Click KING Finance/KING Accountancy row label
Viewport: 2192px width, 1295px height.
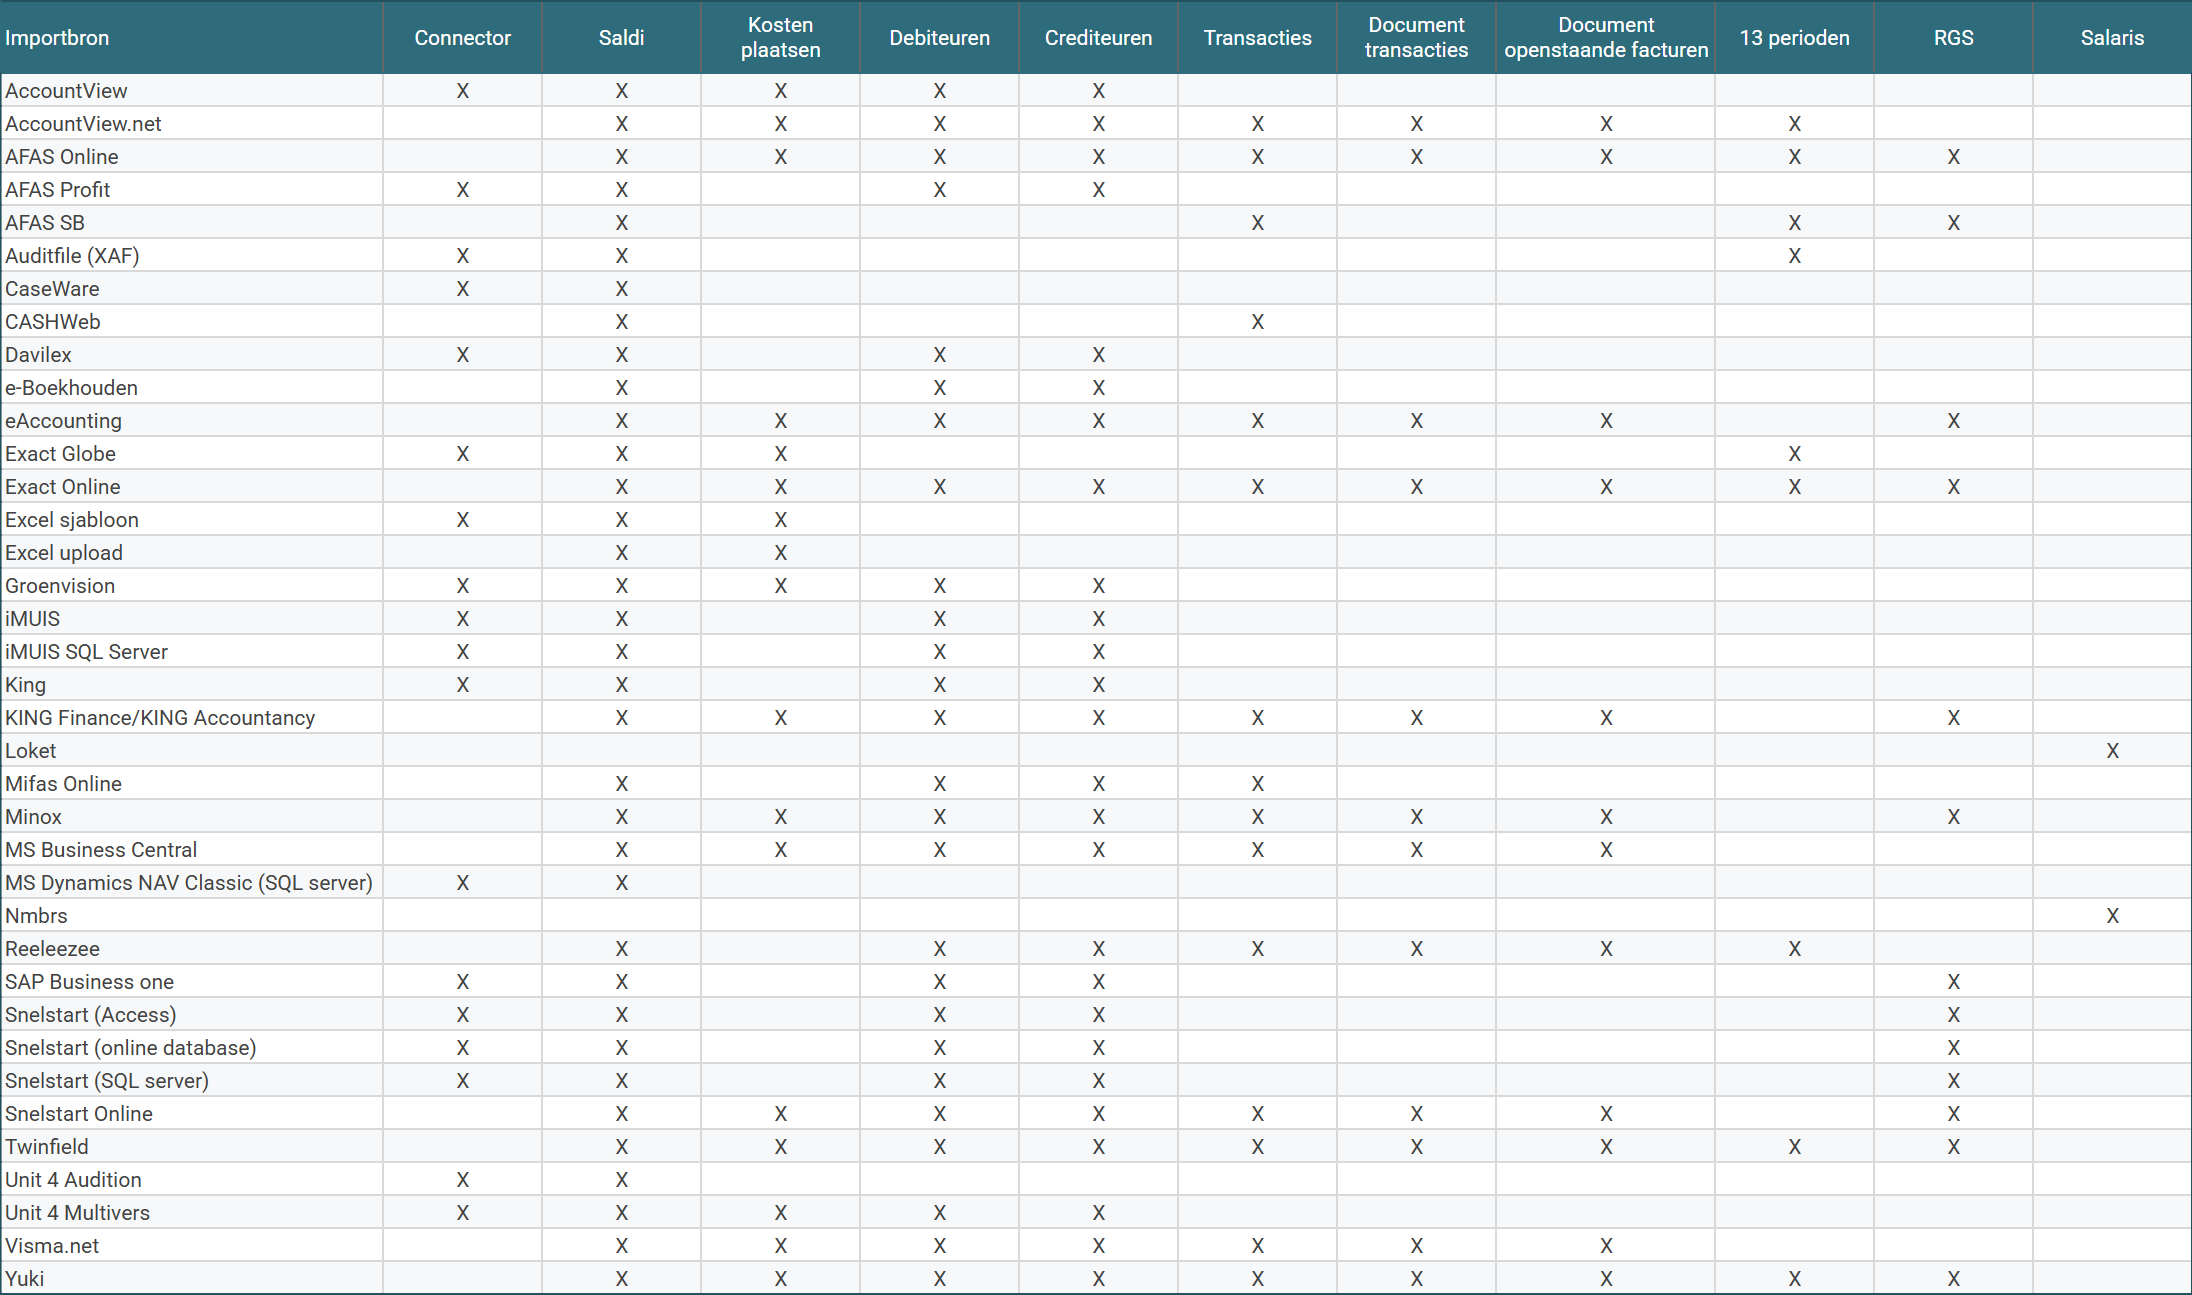tap(160, 718)
